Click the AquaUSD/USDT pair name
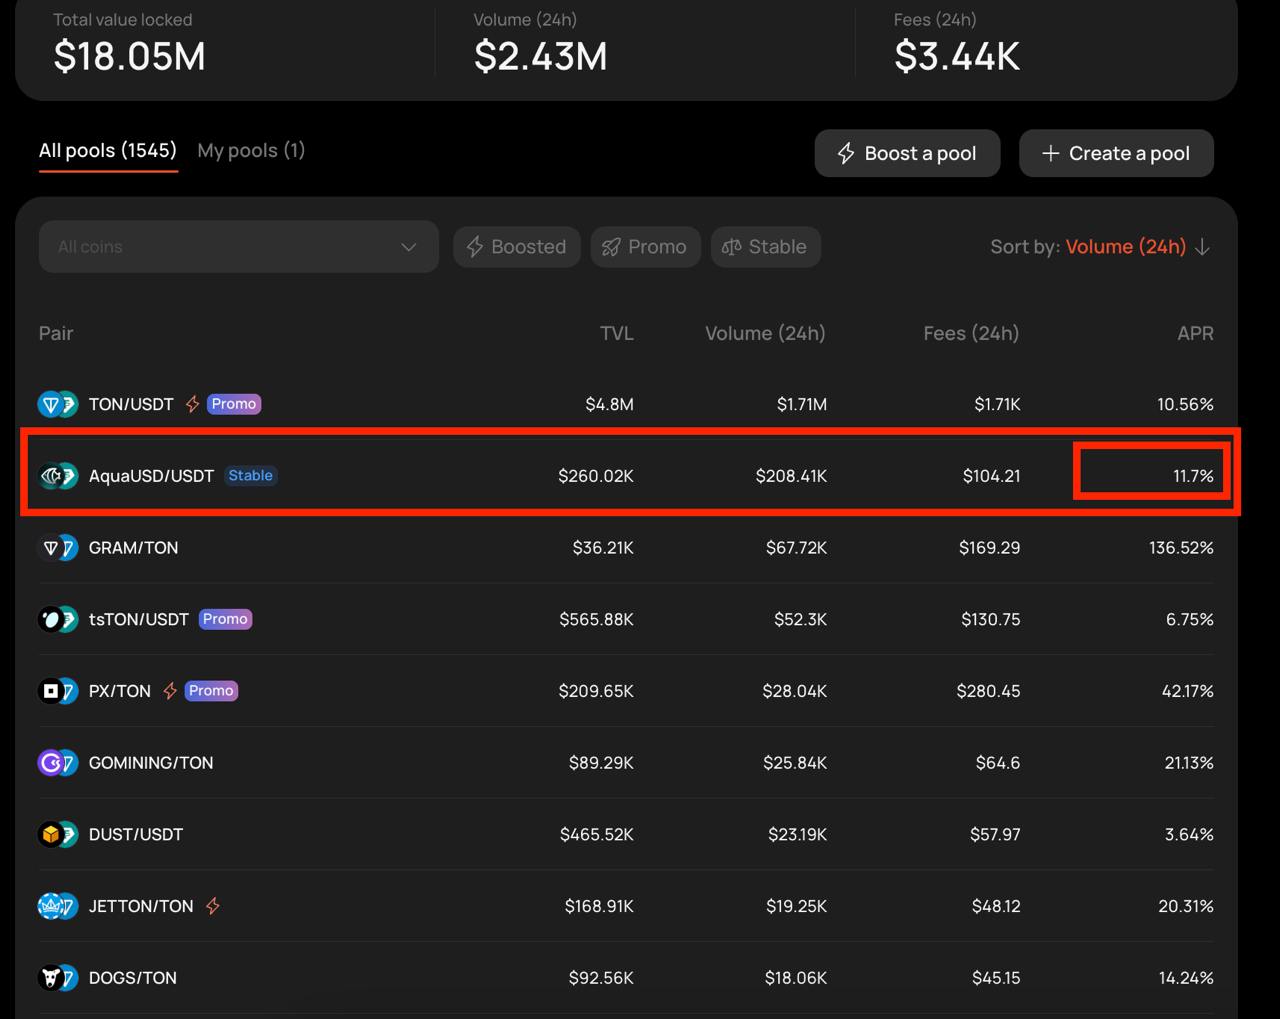The height and width of the screenshot is (1019, 1280). point(151,476)
